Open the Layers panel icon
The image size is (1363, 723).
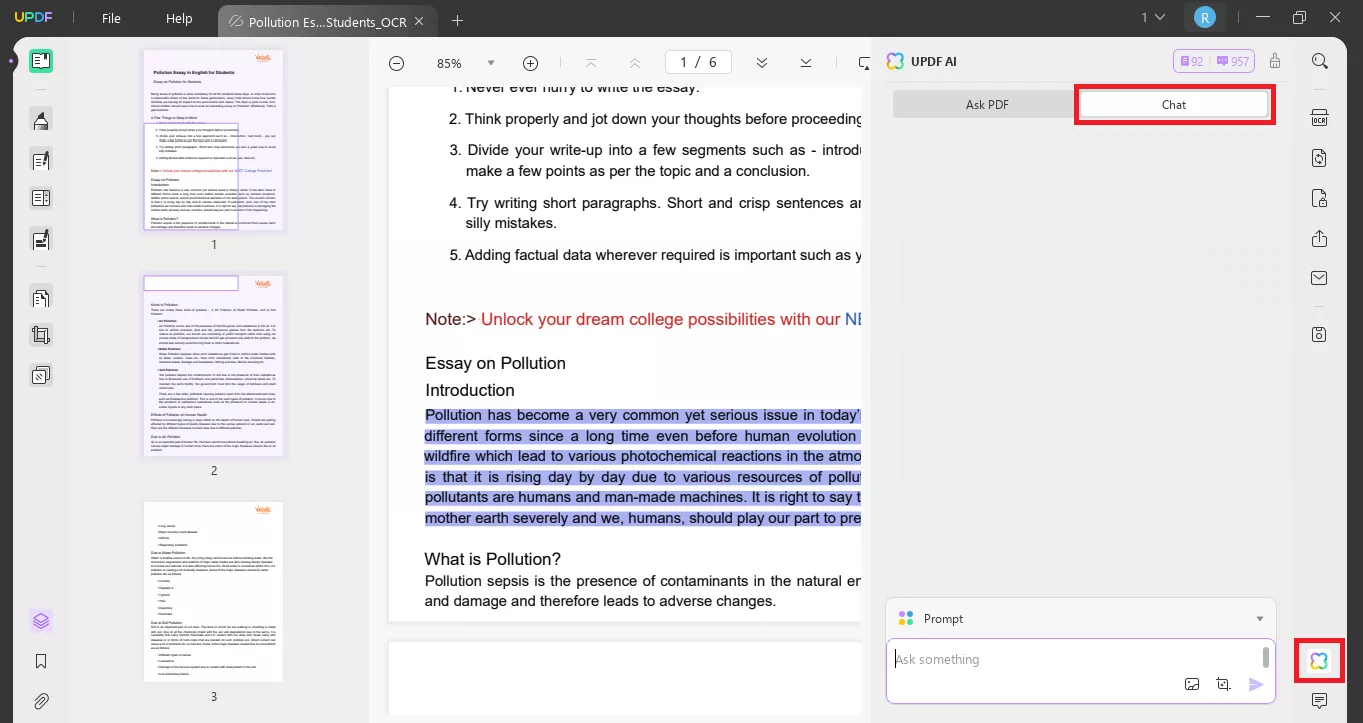(x=41, y=621)
